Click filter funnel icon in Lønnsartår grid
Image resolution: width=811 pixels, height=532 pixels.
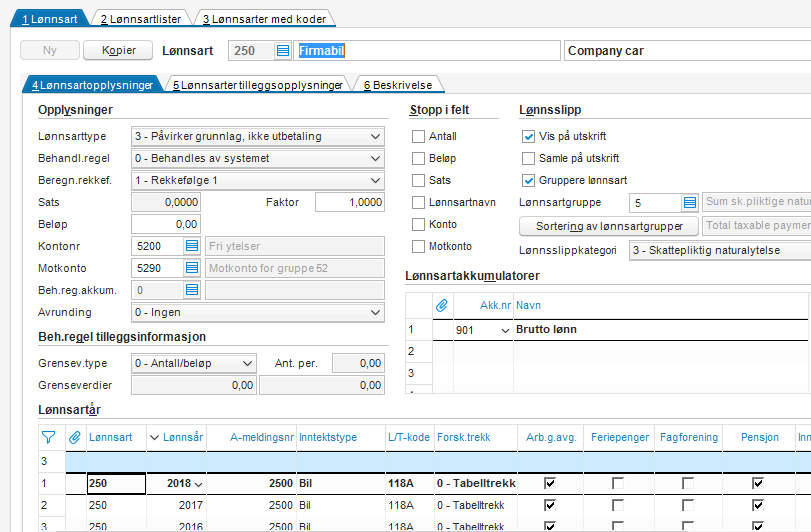[48, 436]
